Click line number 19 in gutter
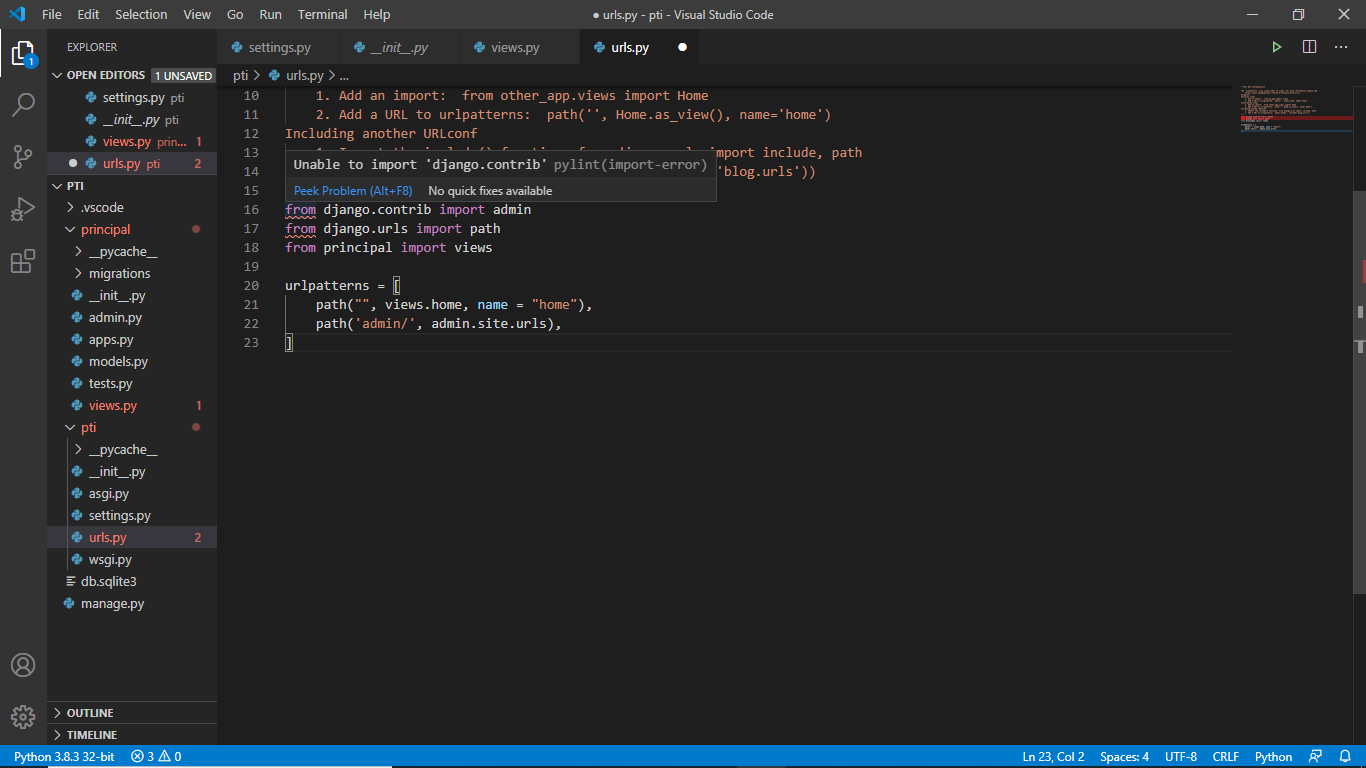Image resolution: width=1366 pixels, height=768 pixels. click(251, 266)
